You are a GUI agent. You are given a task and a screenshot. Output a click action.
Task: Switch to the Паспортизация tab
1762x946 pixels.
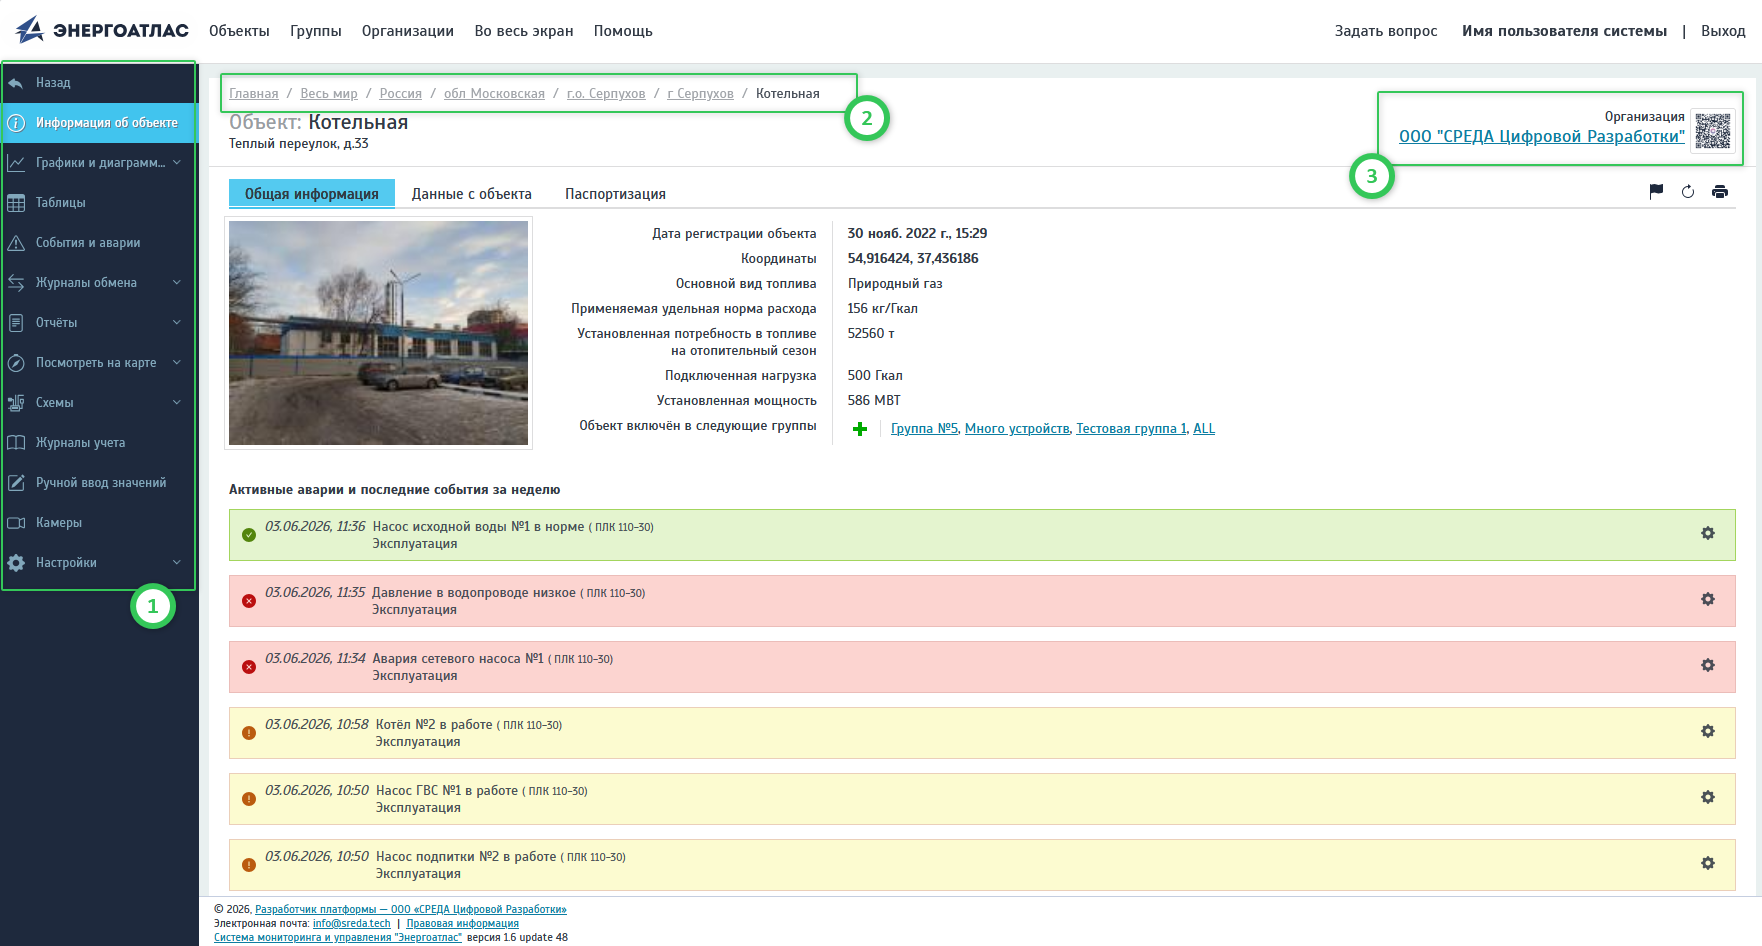(x=615, y=194)
